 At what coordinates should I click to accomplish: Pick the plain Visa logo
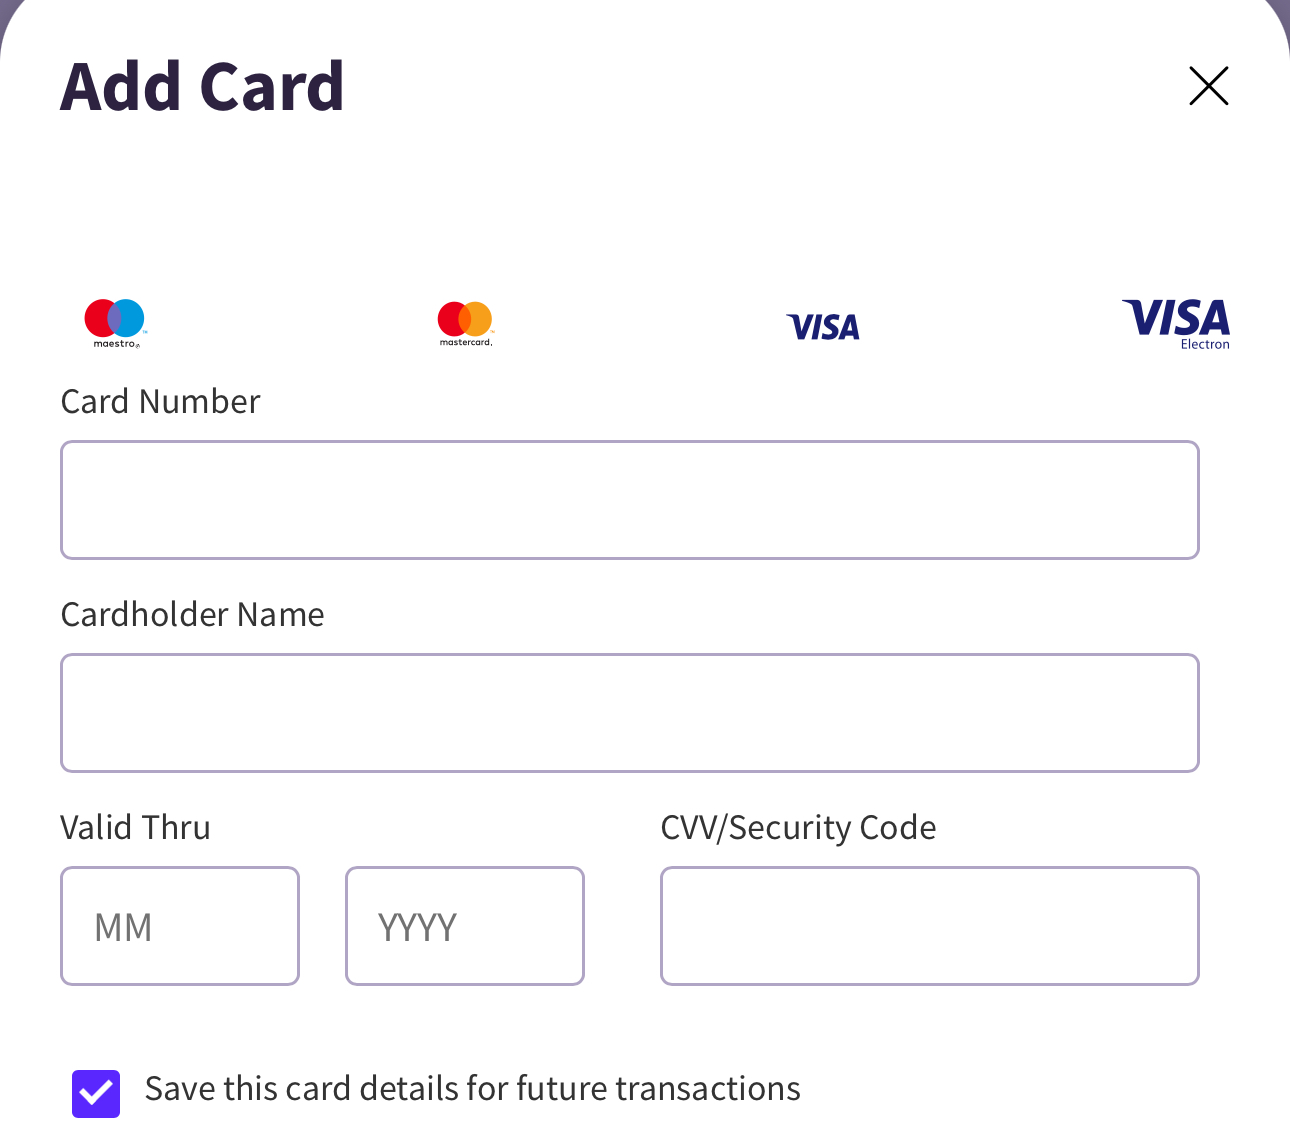[823, 327]
